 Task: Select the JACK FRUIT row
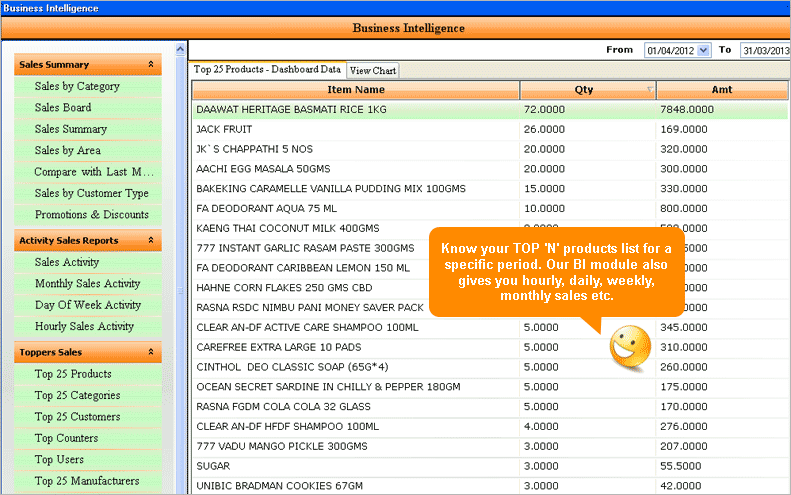pyautogui.click(x=355, y=129)
